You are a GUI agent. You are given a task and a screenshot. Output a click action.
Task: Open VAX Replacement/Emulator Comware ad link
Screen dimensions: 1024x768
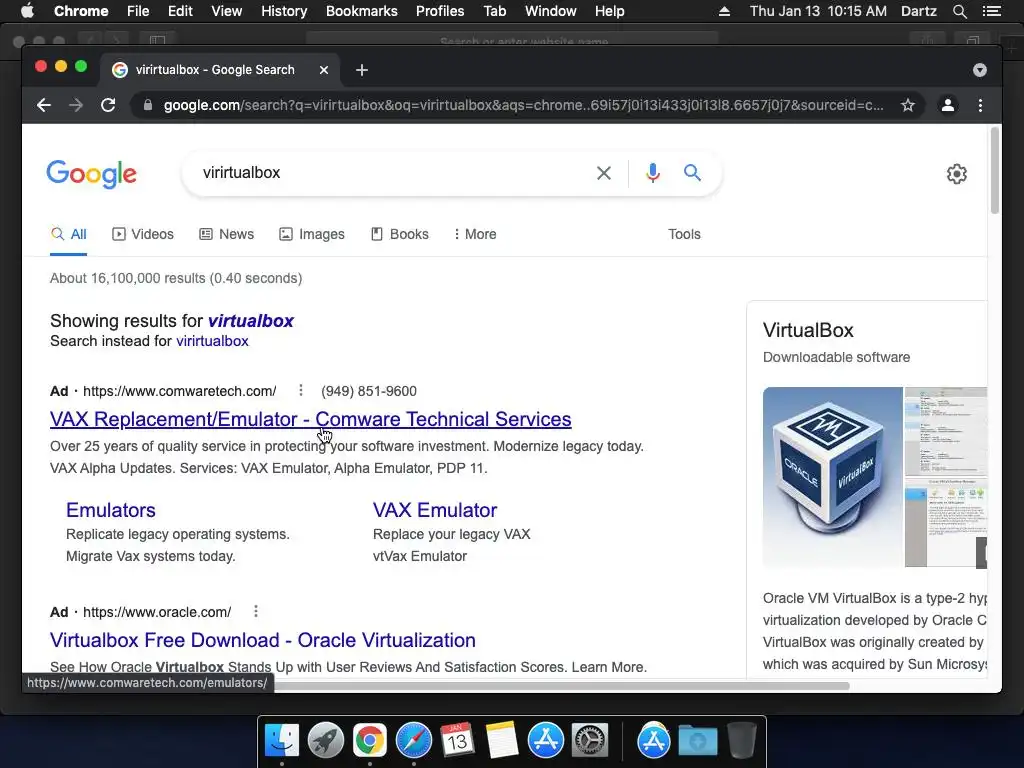pyautogui.click(x=311, y=419)
